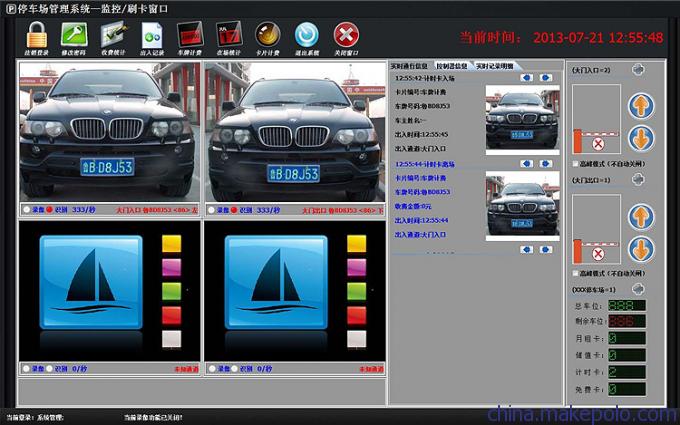Click the remaining spaces (剩余车位) red LED display

point(627,321)
